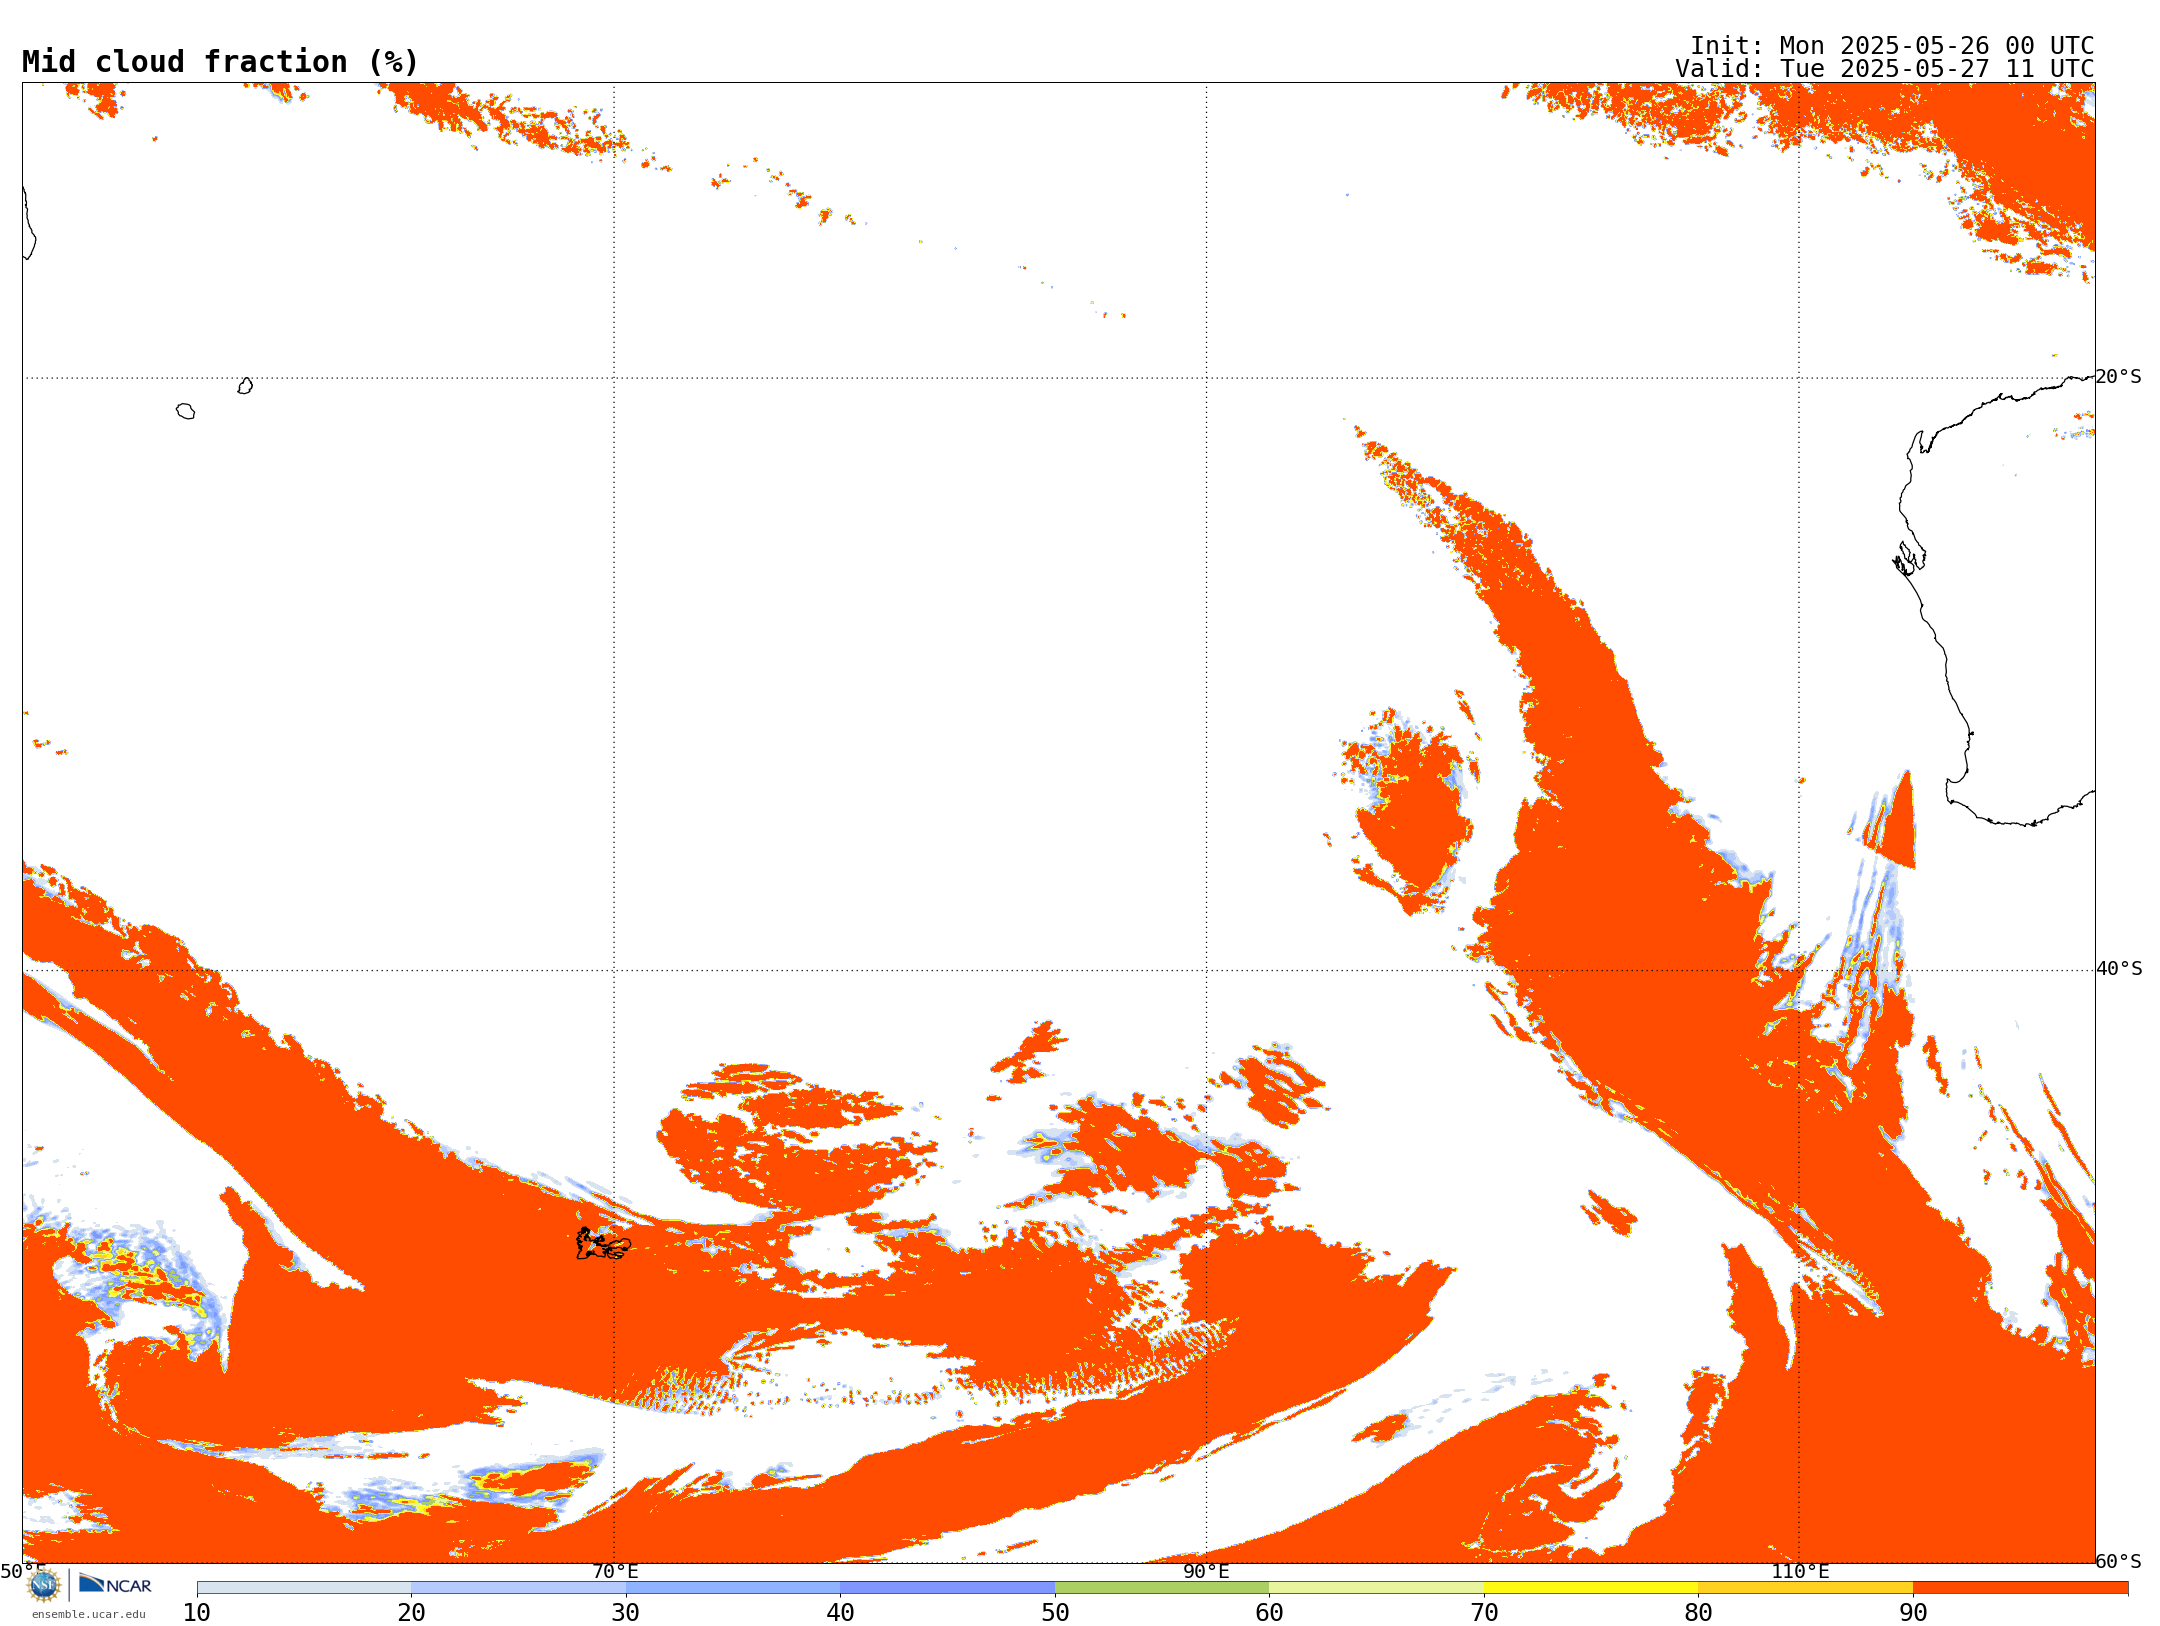
Task: Click the 70°E longitude label
Action: coord(615,1572)
